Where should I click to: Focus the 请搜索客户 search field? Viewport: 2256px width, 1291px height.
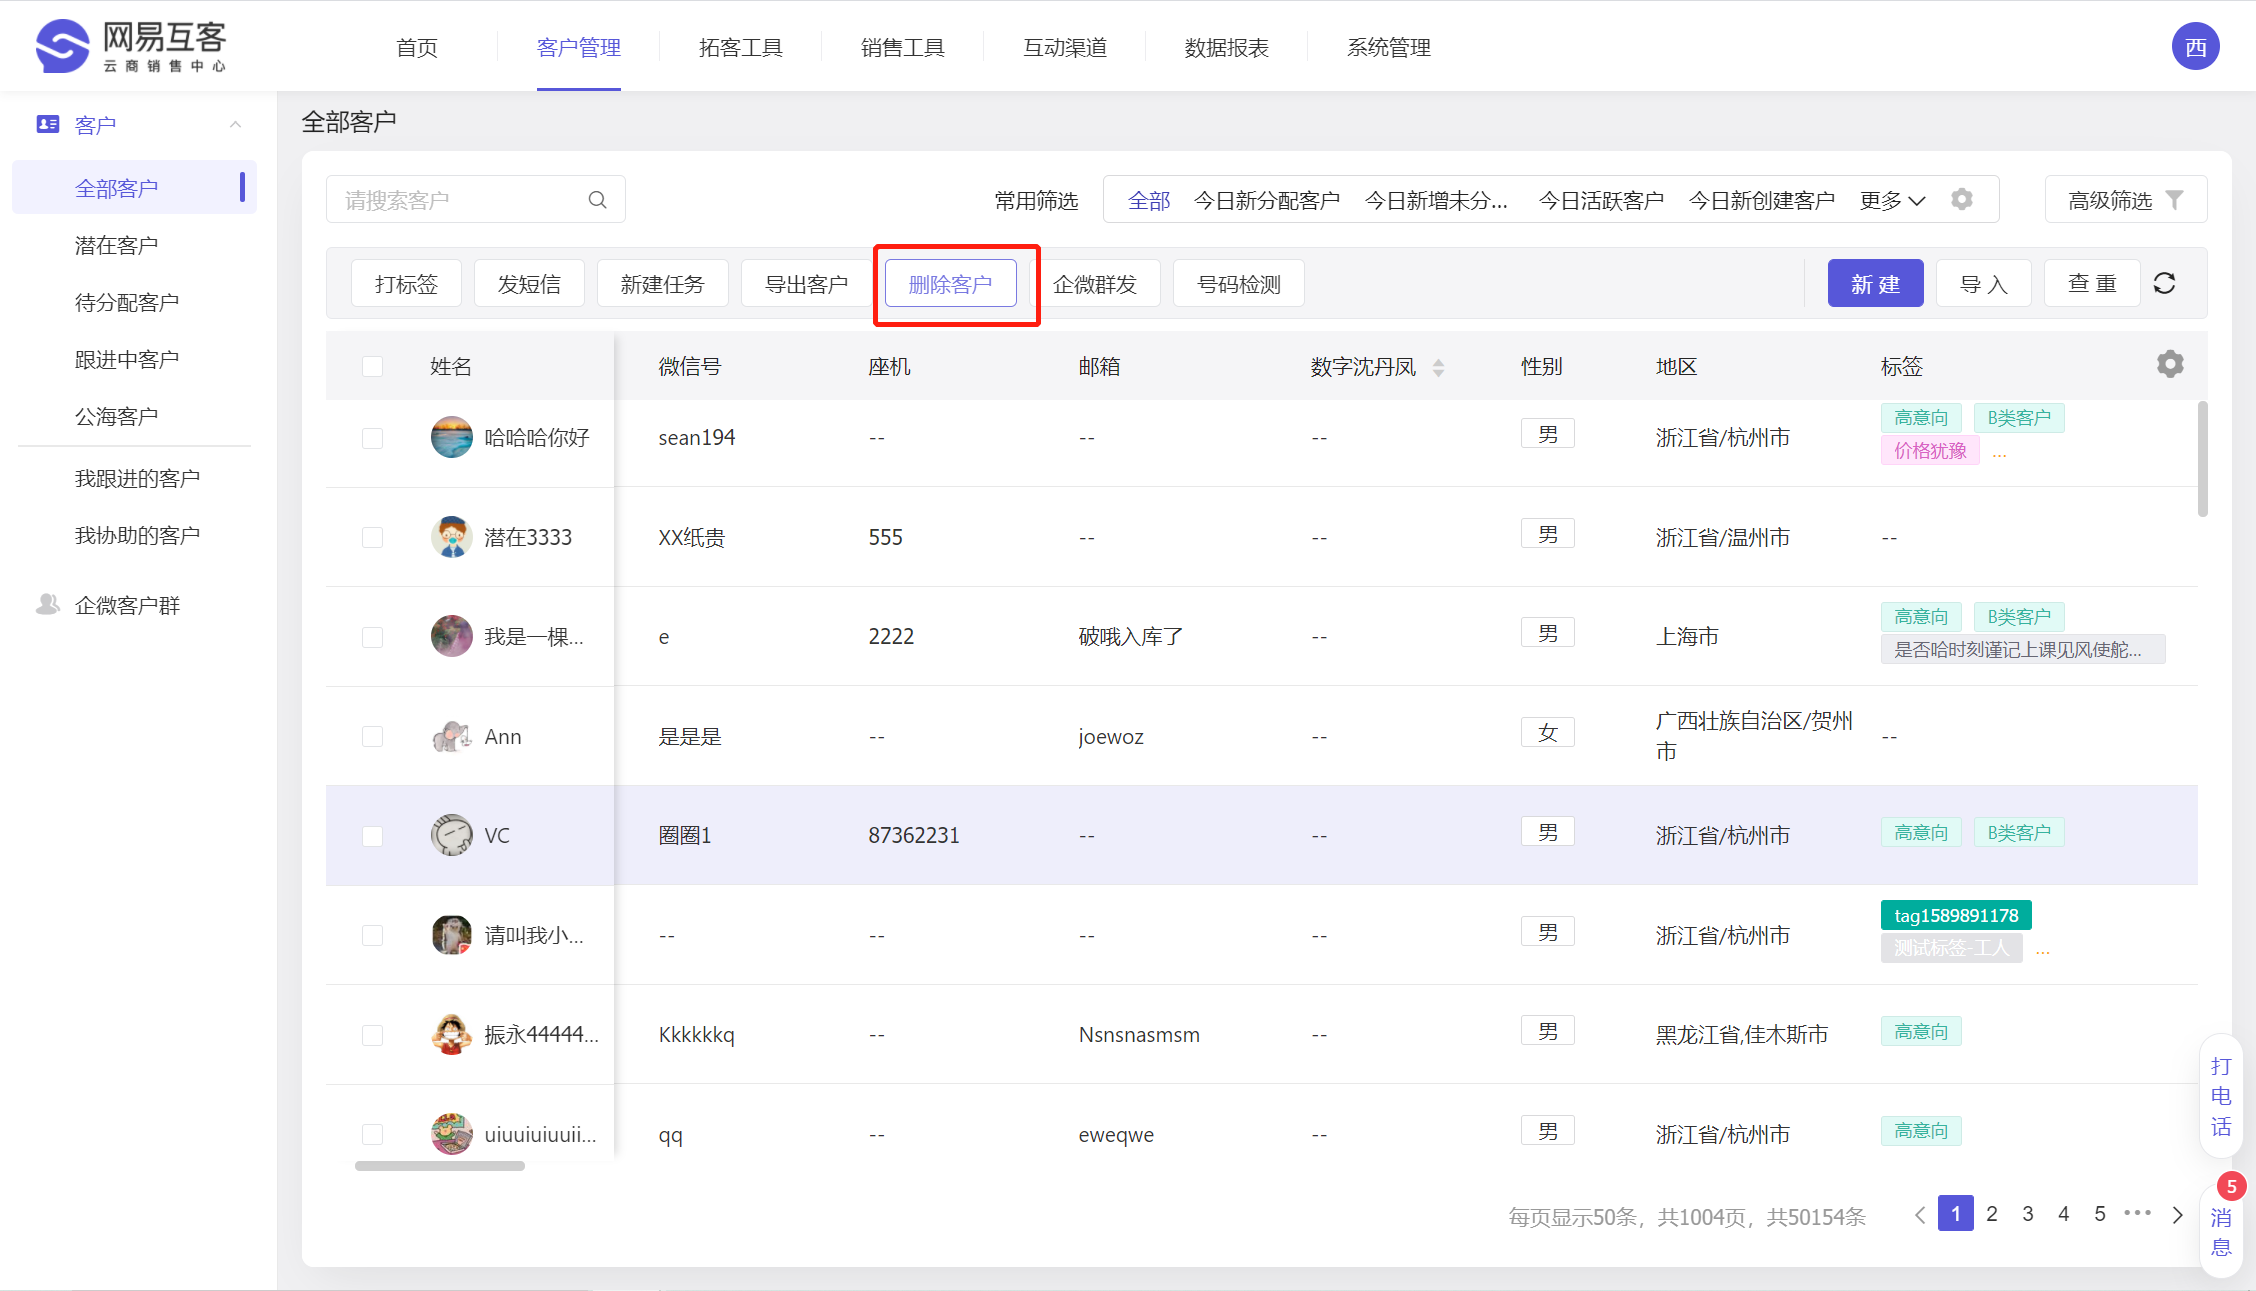pyautogui.click(x=475, y=200)
